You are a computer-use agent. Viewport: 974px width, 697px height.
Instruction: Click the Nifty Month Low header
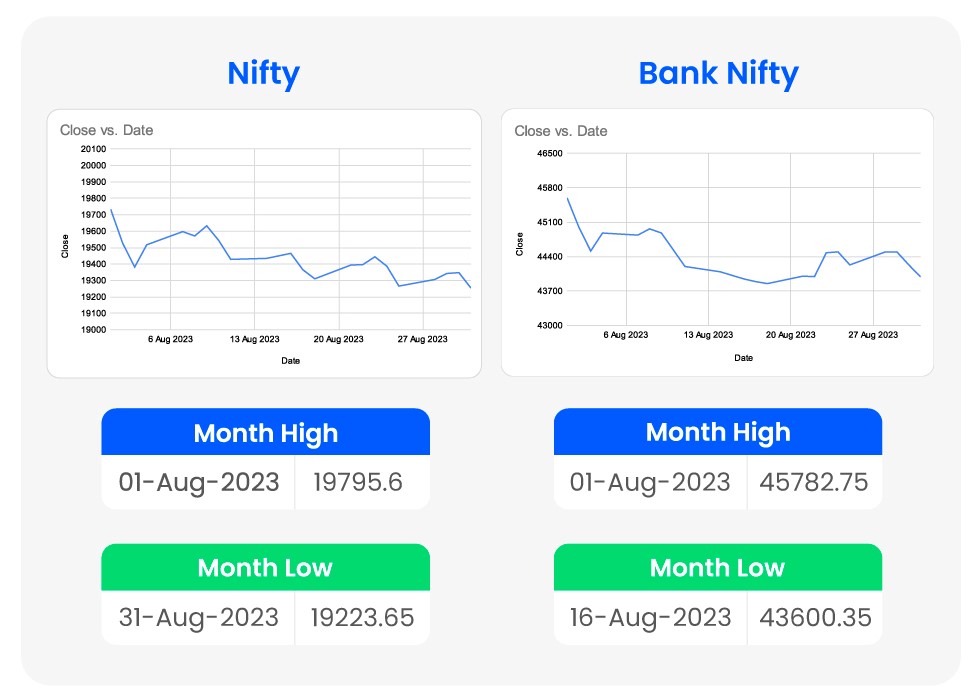tap(265, 568)
